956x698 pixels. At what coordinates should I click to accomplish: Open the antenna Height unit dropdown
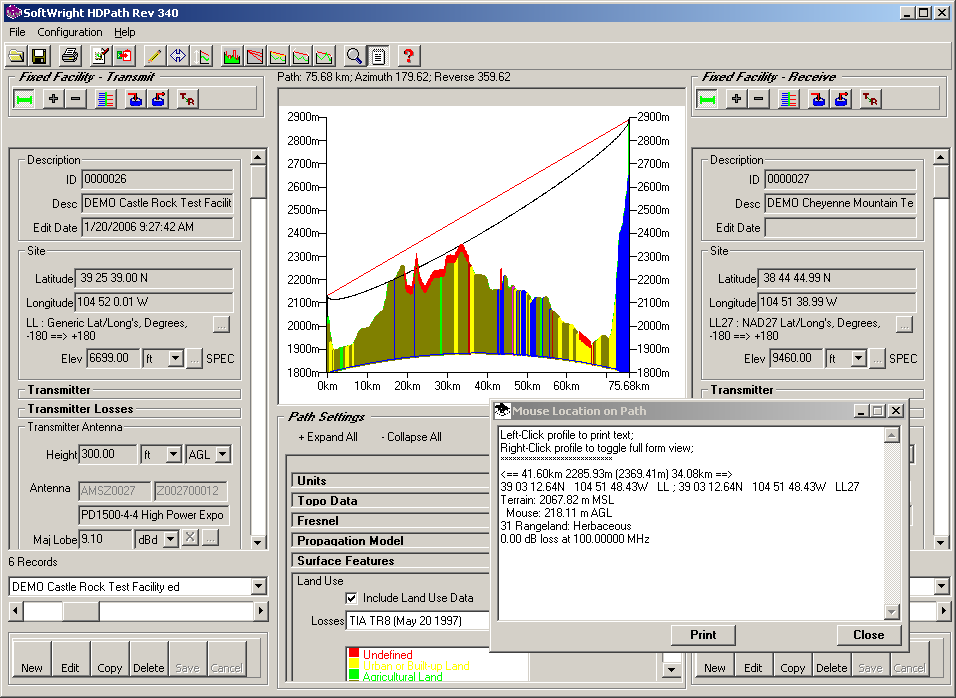(x=174, y=454)
